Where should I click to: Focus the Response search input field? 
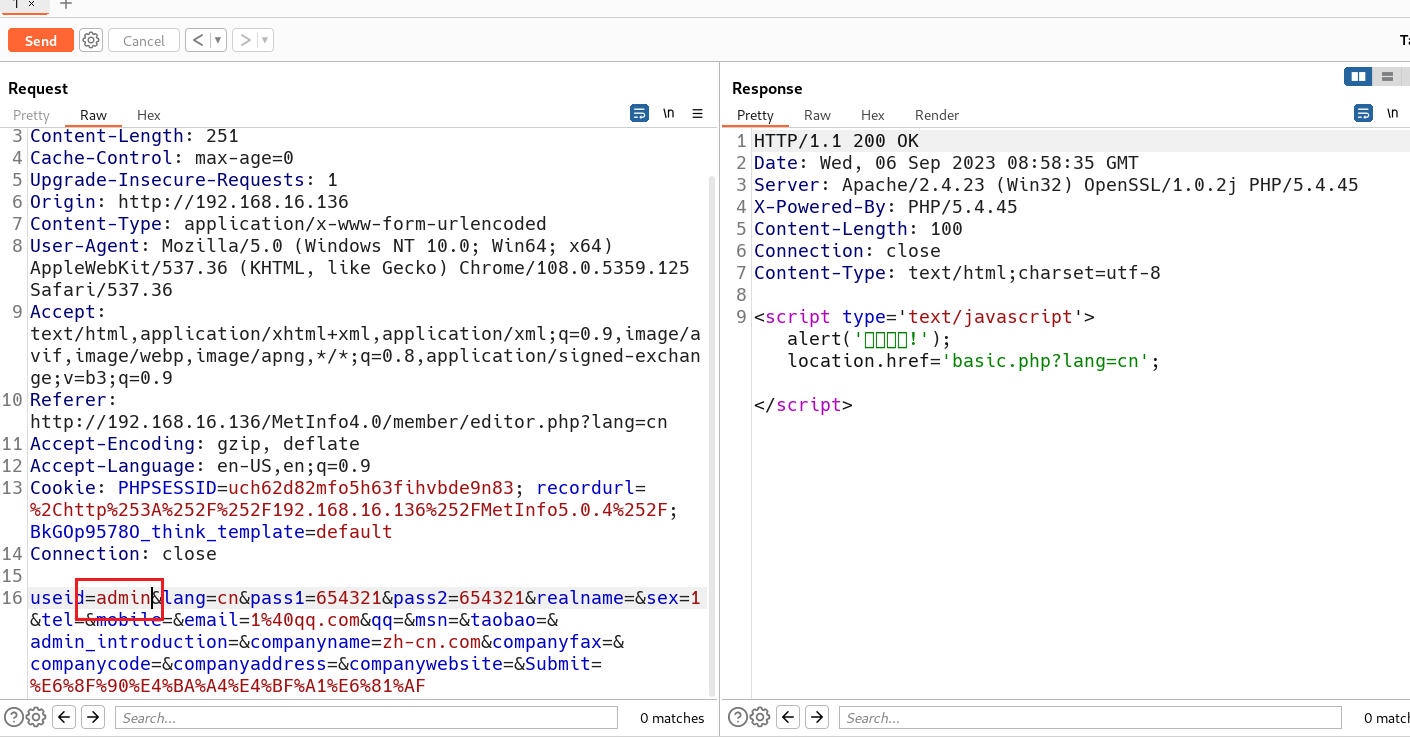[1090, 717]
